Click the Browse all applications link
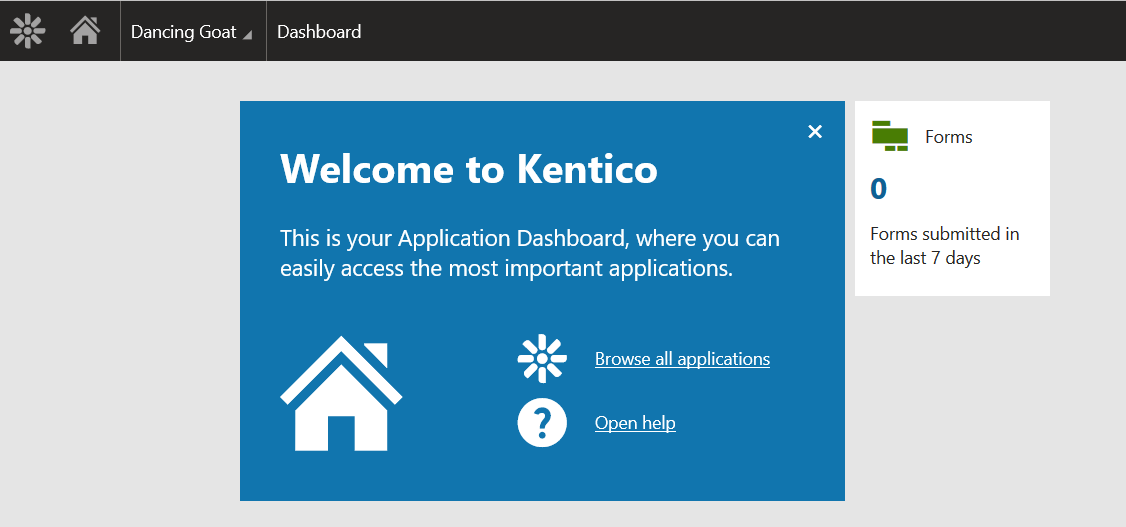 pyautogui.click(x=682, y=358)
